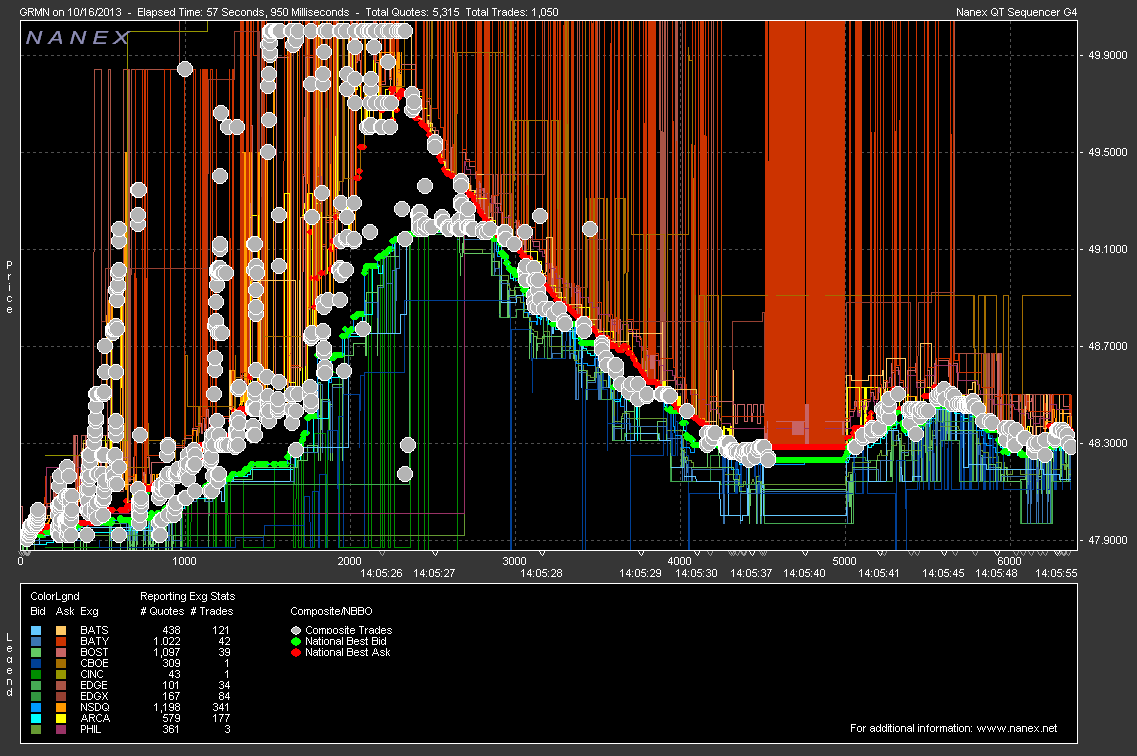Click ARCA trade count 177
The width and height of the screenshot is (1137, 756).
220,718
